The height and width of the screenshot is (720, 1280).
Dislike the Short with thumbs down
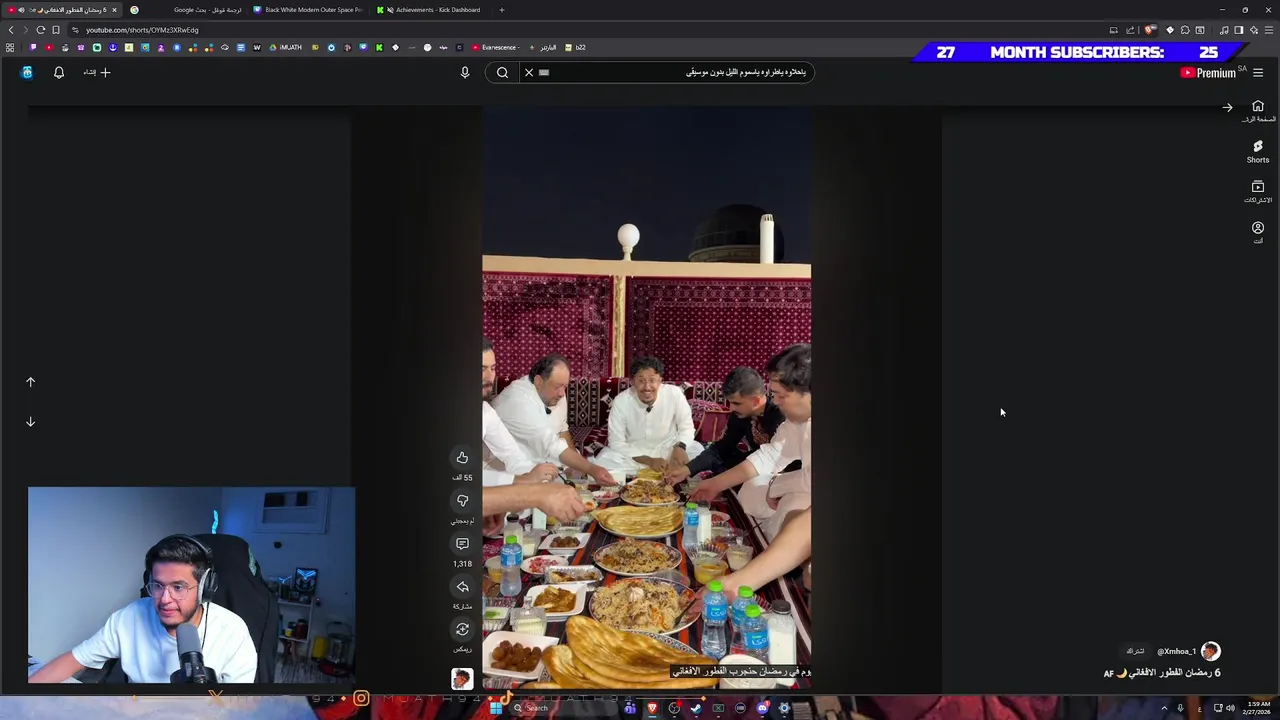click(x=462, y=501)
